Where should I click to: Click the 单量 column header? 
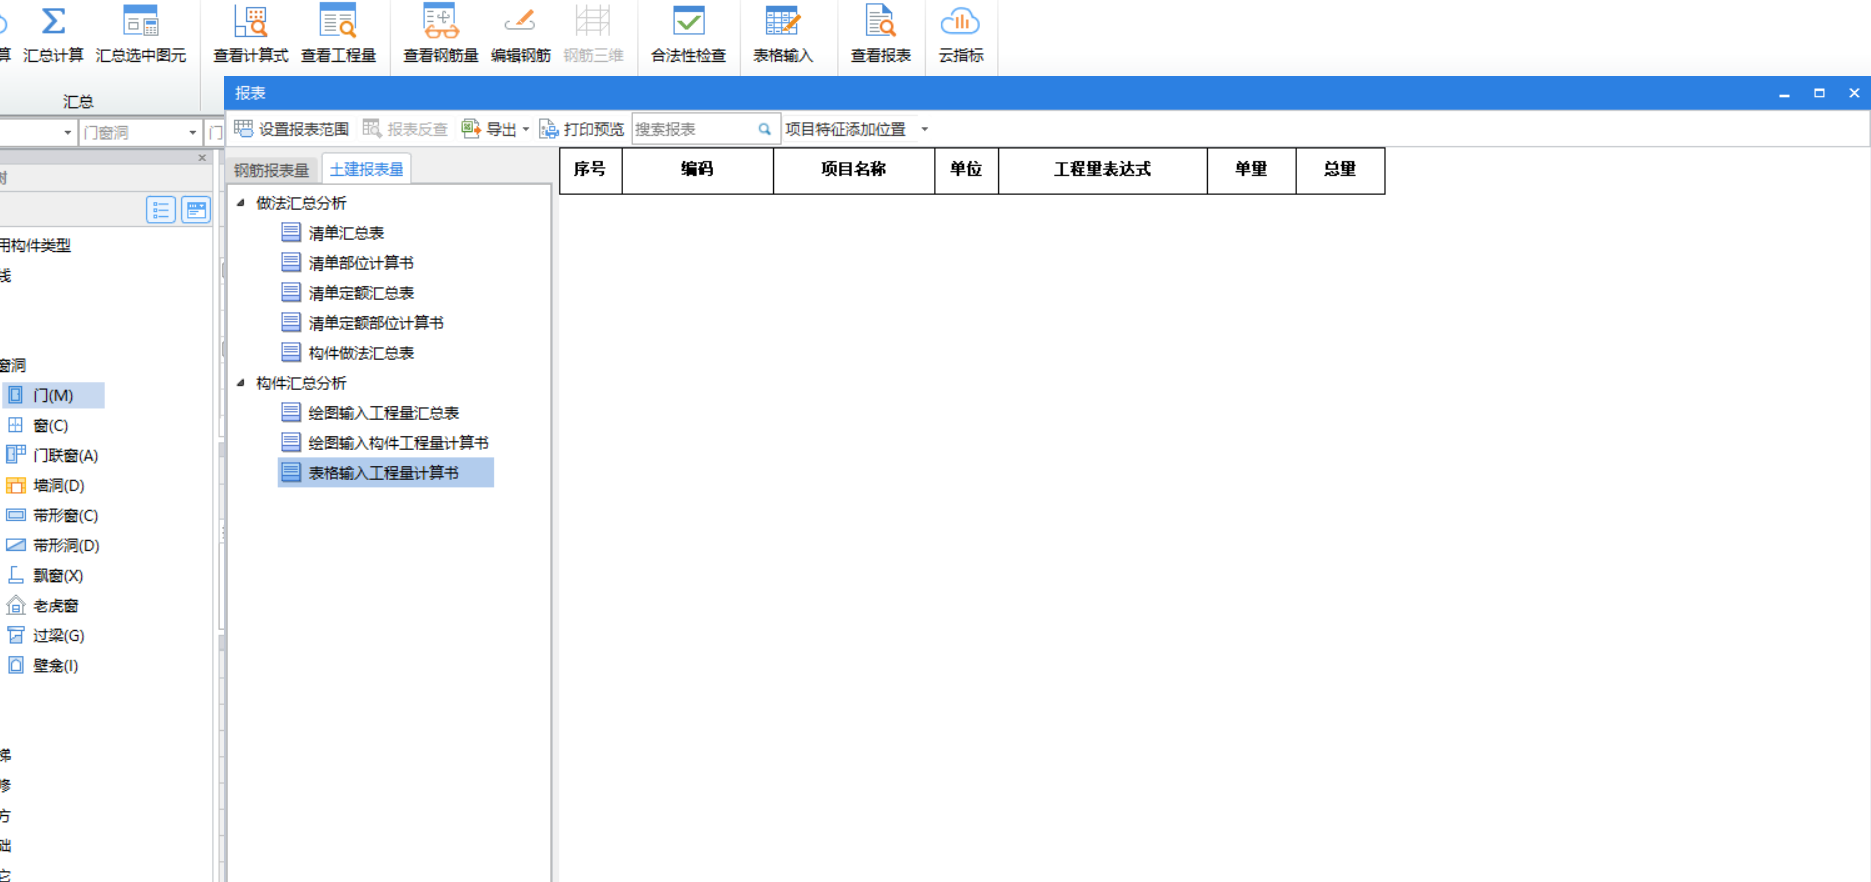[x=1251, y=170]
